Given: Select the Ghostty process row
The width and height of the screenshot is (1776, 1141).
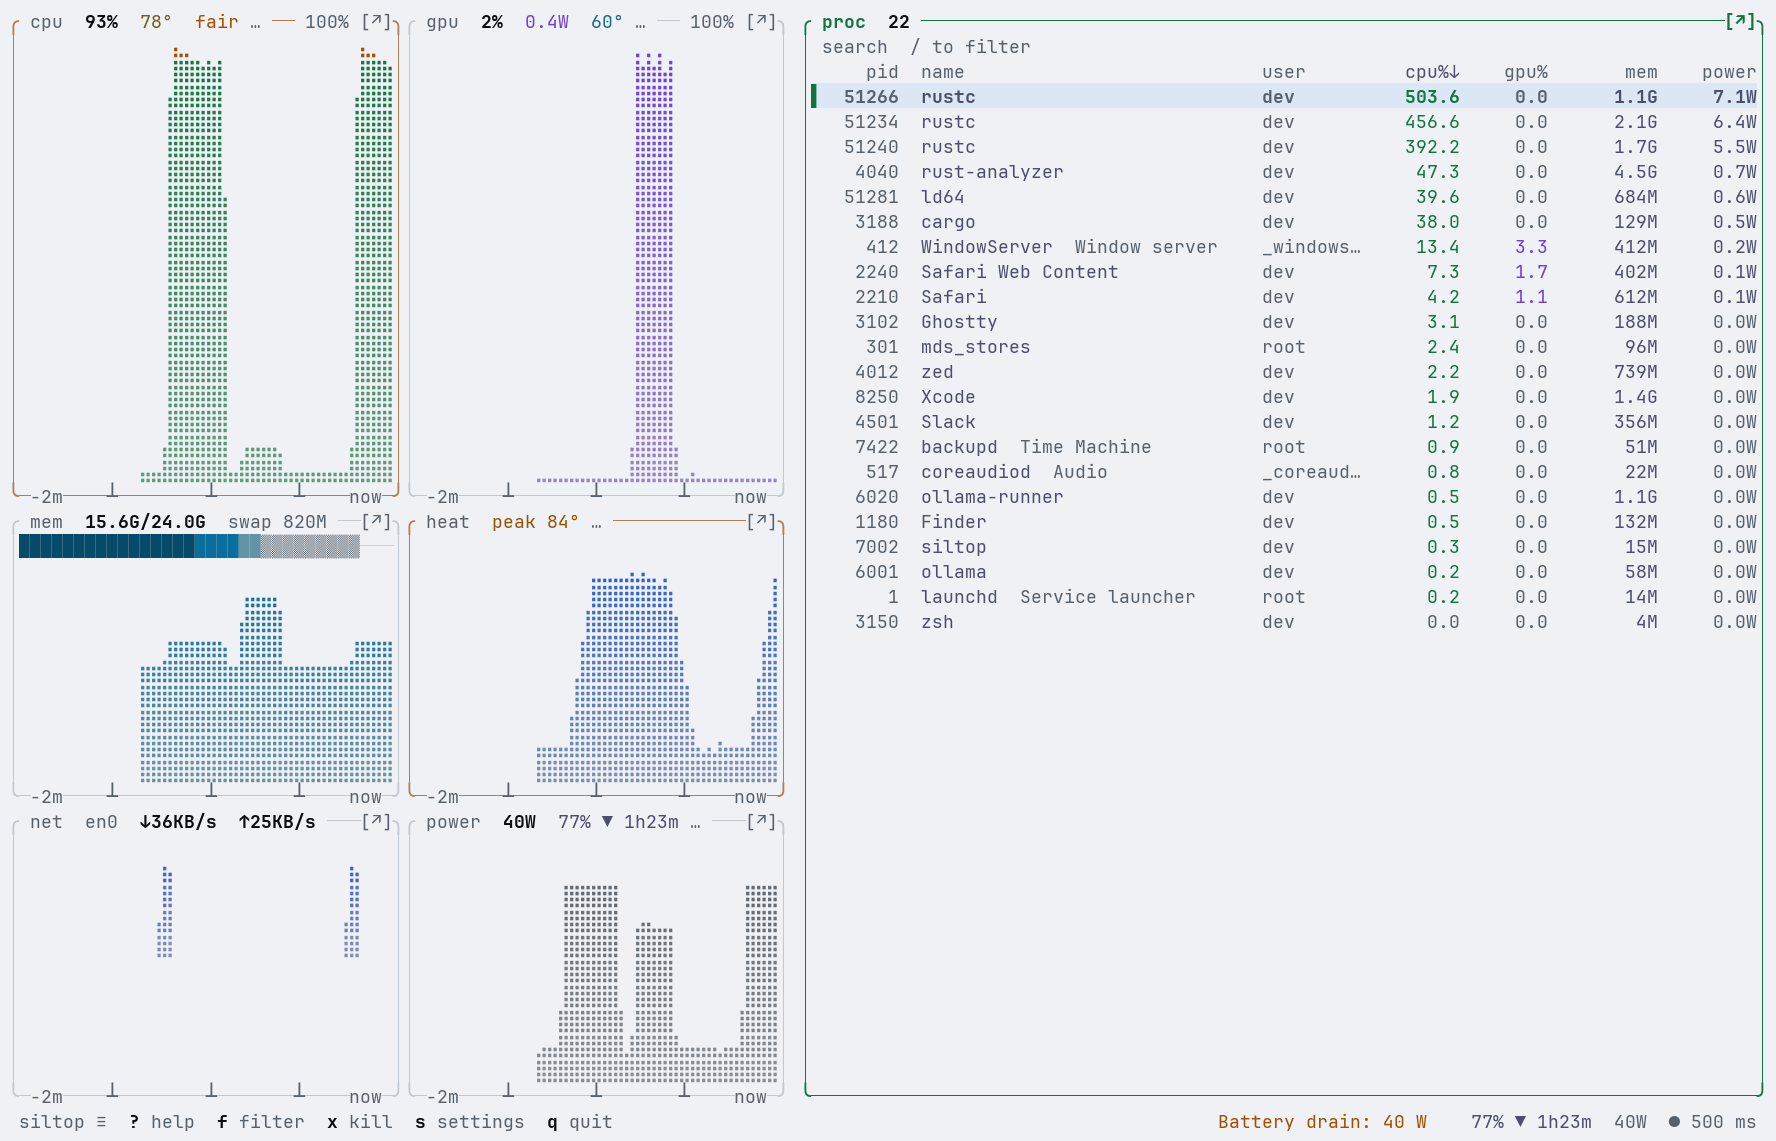Looking at the screenshot, I should (x=1284, y=322).
